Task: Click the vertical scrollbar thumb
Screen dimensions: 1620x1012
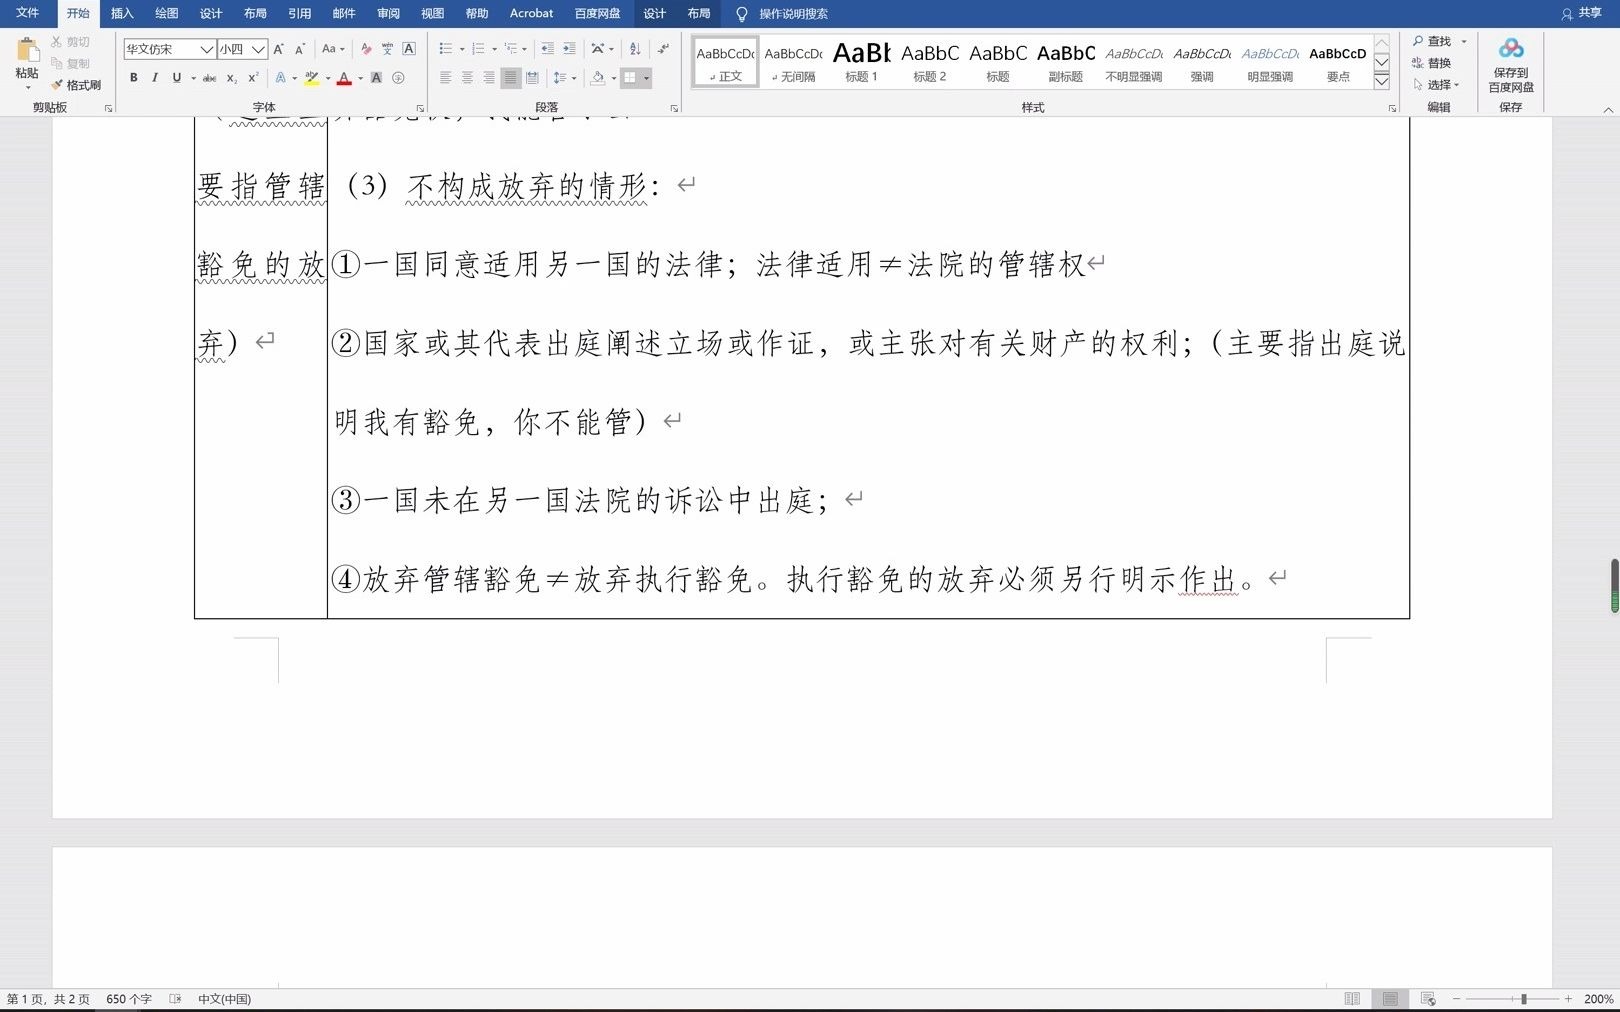Action: coord(1614,586)
